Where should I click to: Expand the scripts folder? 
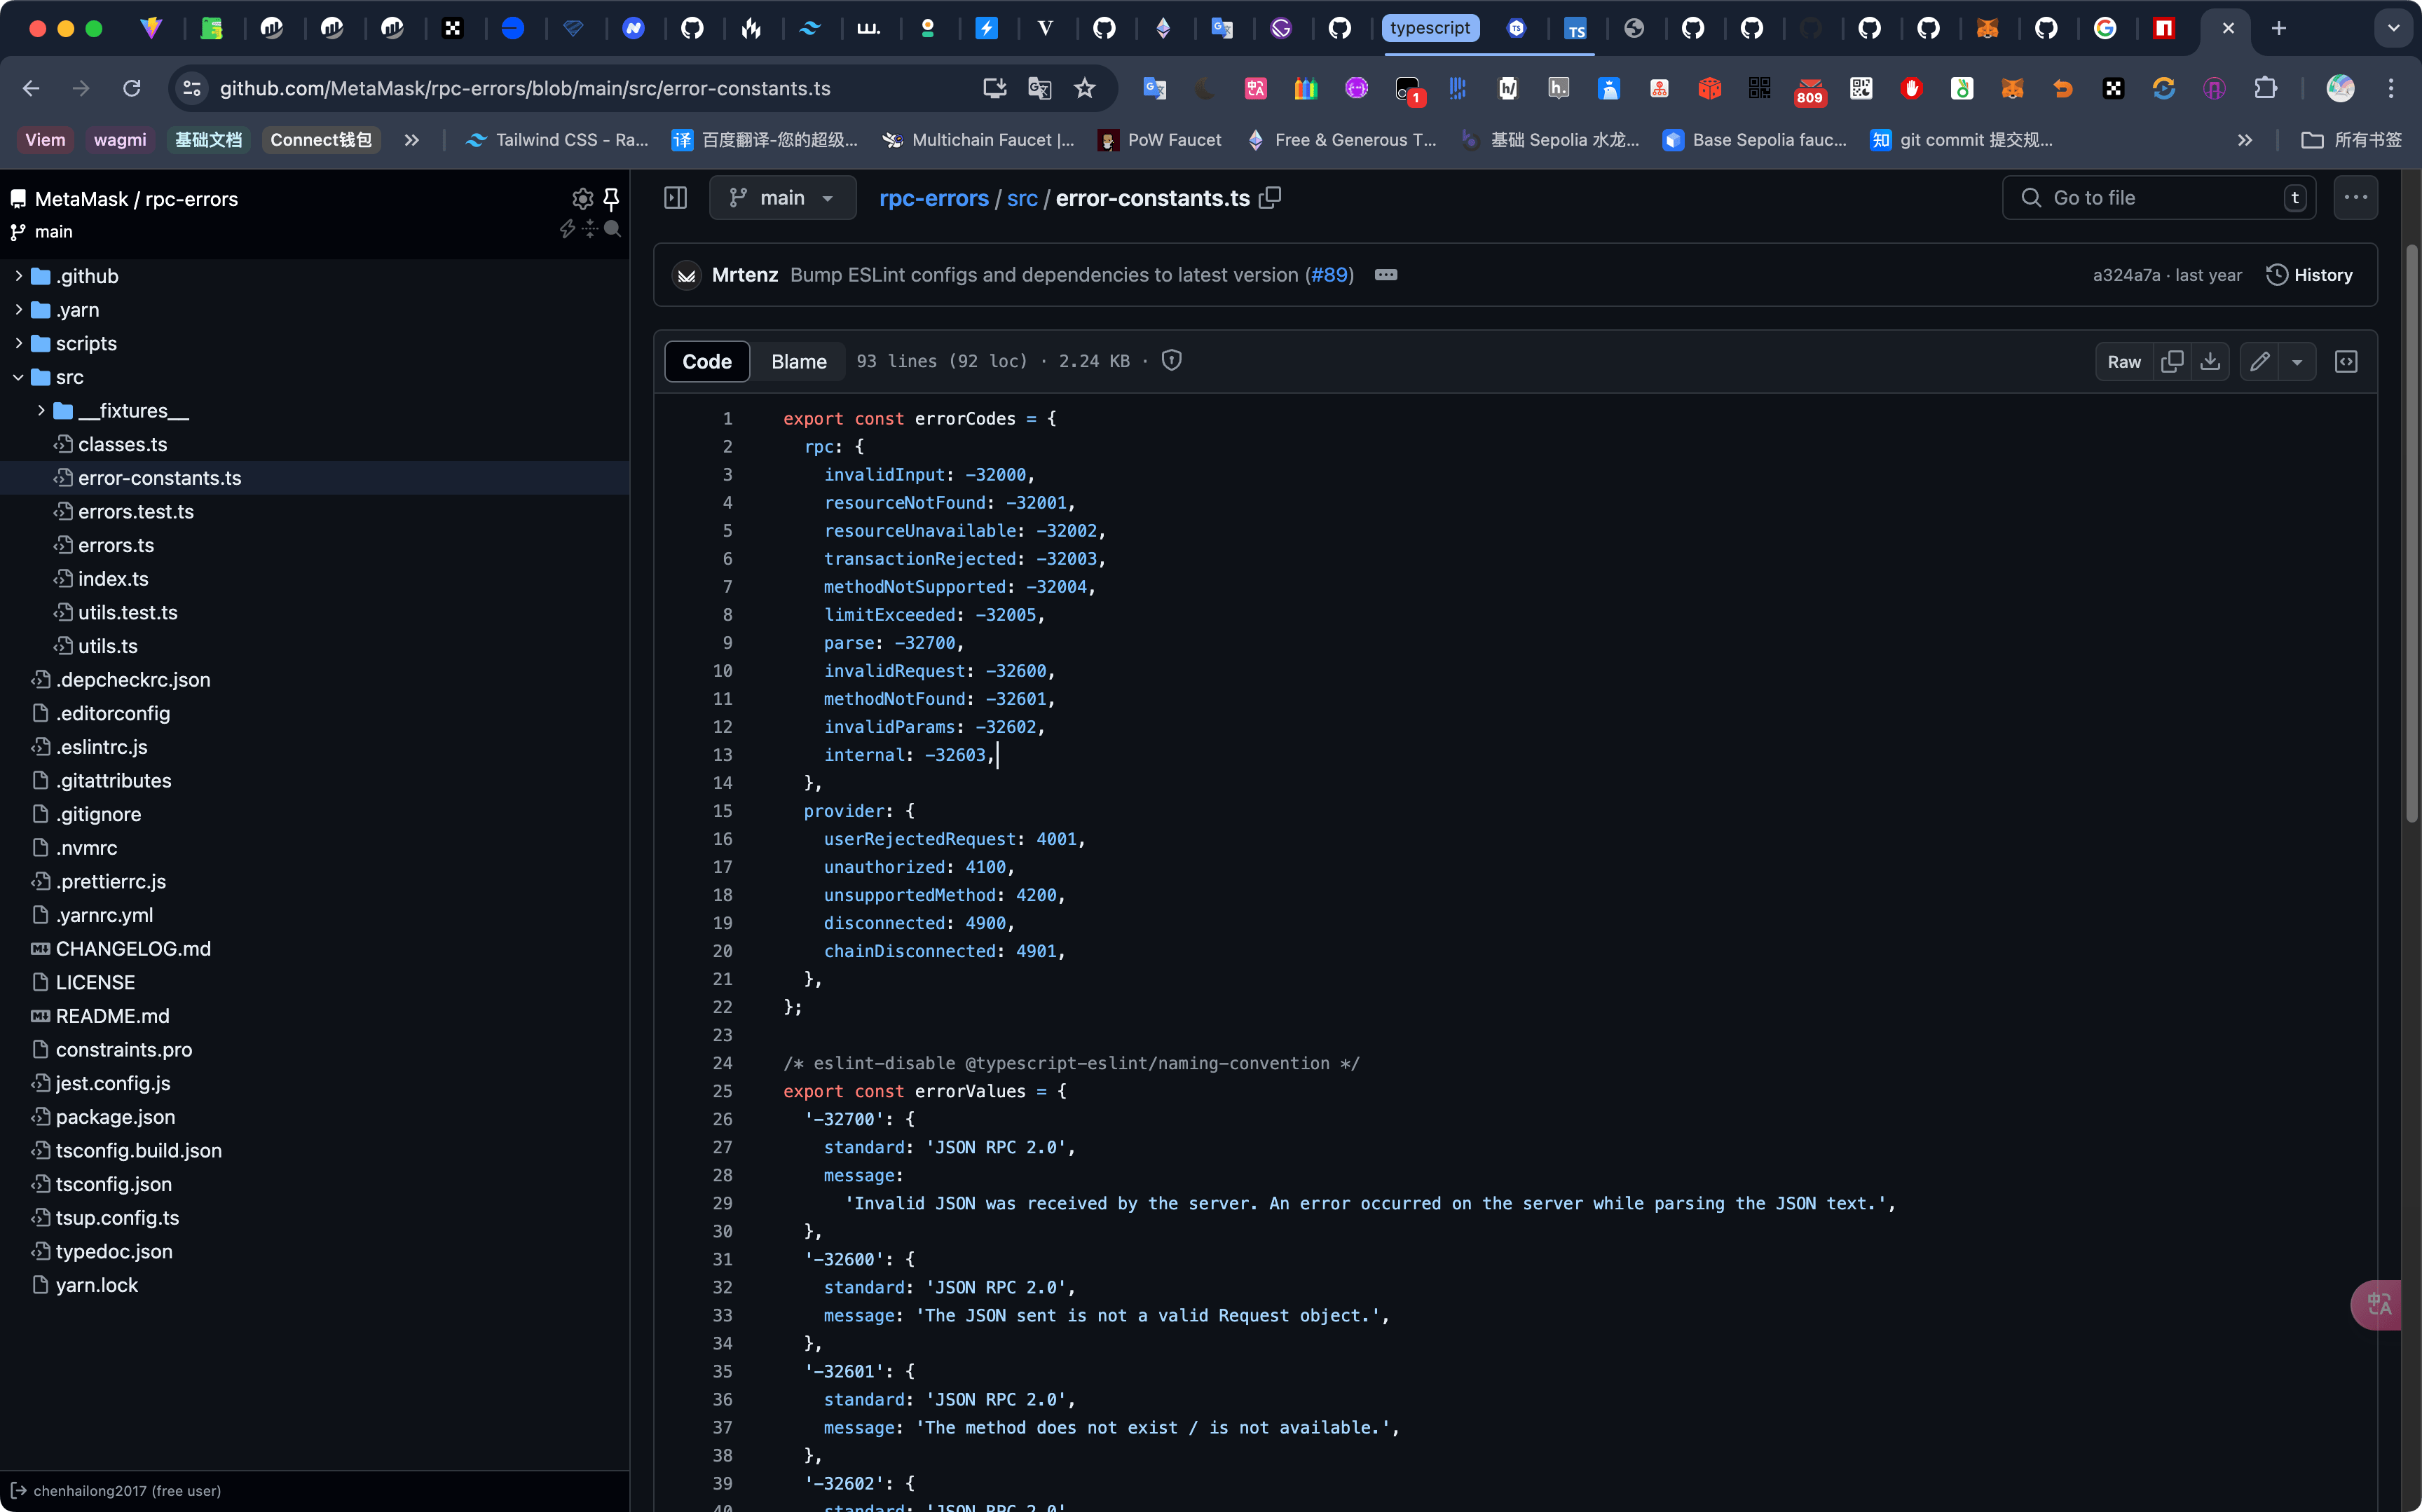18,343
